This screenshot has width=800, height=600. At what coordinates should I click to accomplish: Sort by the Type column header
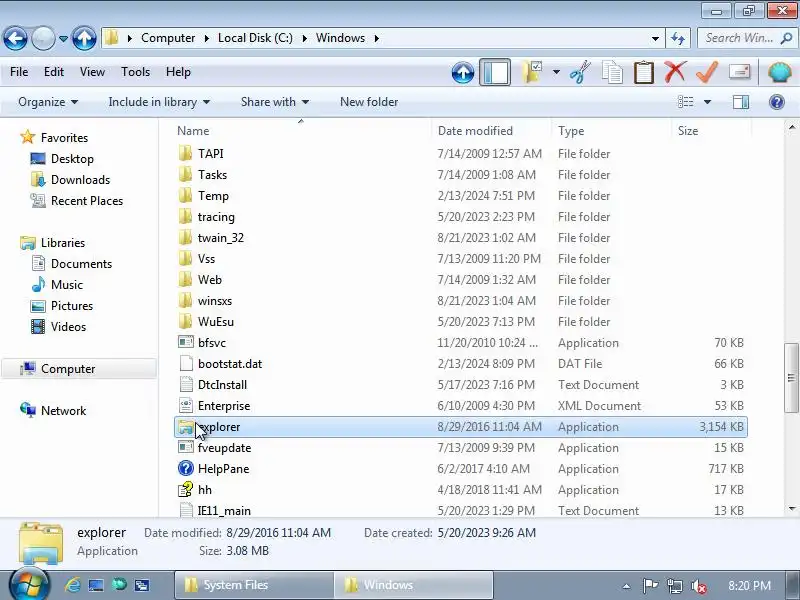pyautogui.click(x=570, y=131)
